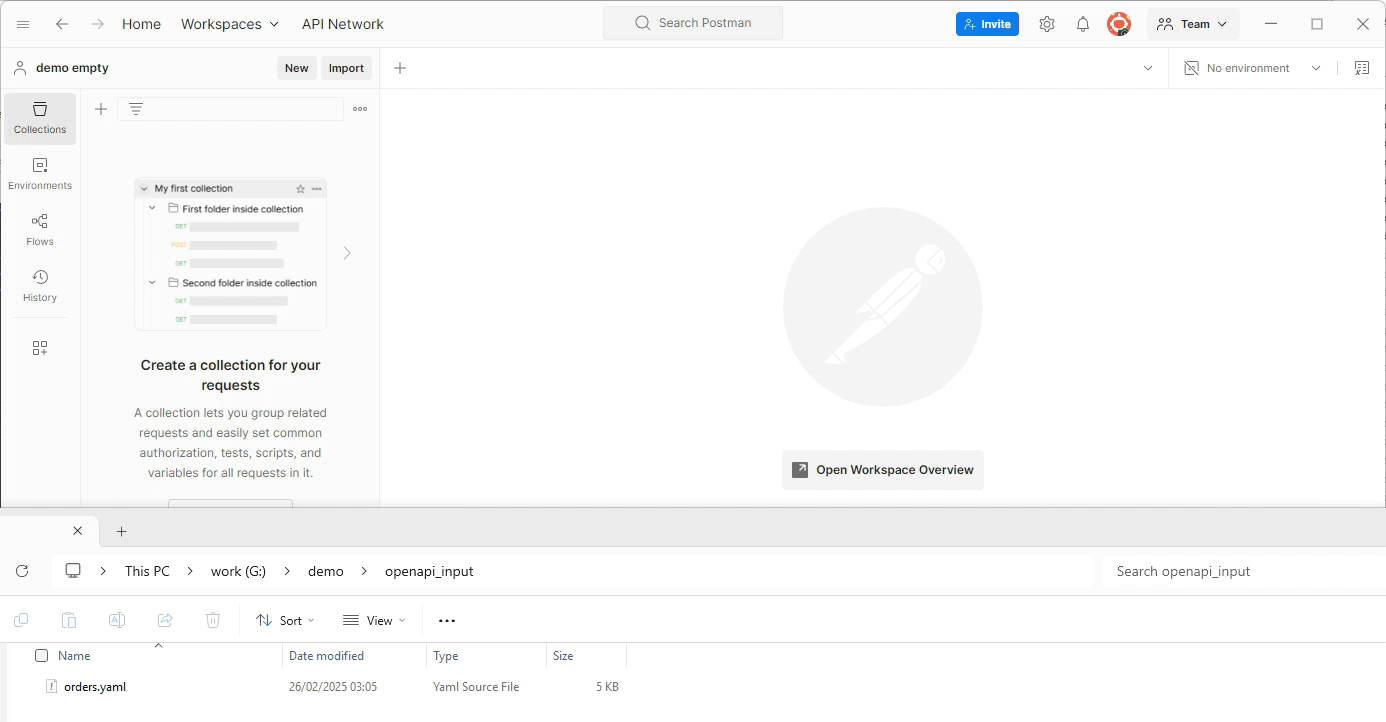
Task: Click the Rename icon in Explorer toolbar
Action: (117, 620)
